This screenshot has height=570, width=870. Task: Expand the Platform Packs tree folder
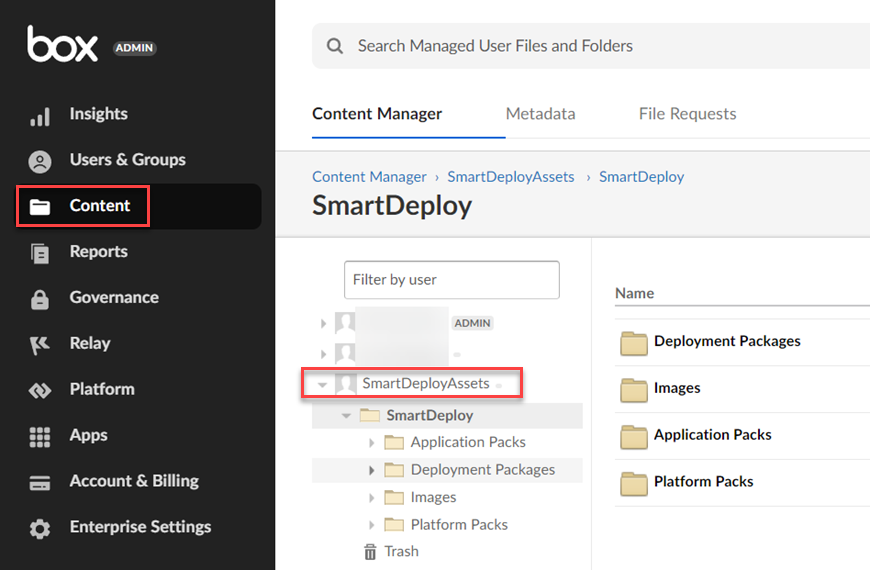[x=371, y=524]
